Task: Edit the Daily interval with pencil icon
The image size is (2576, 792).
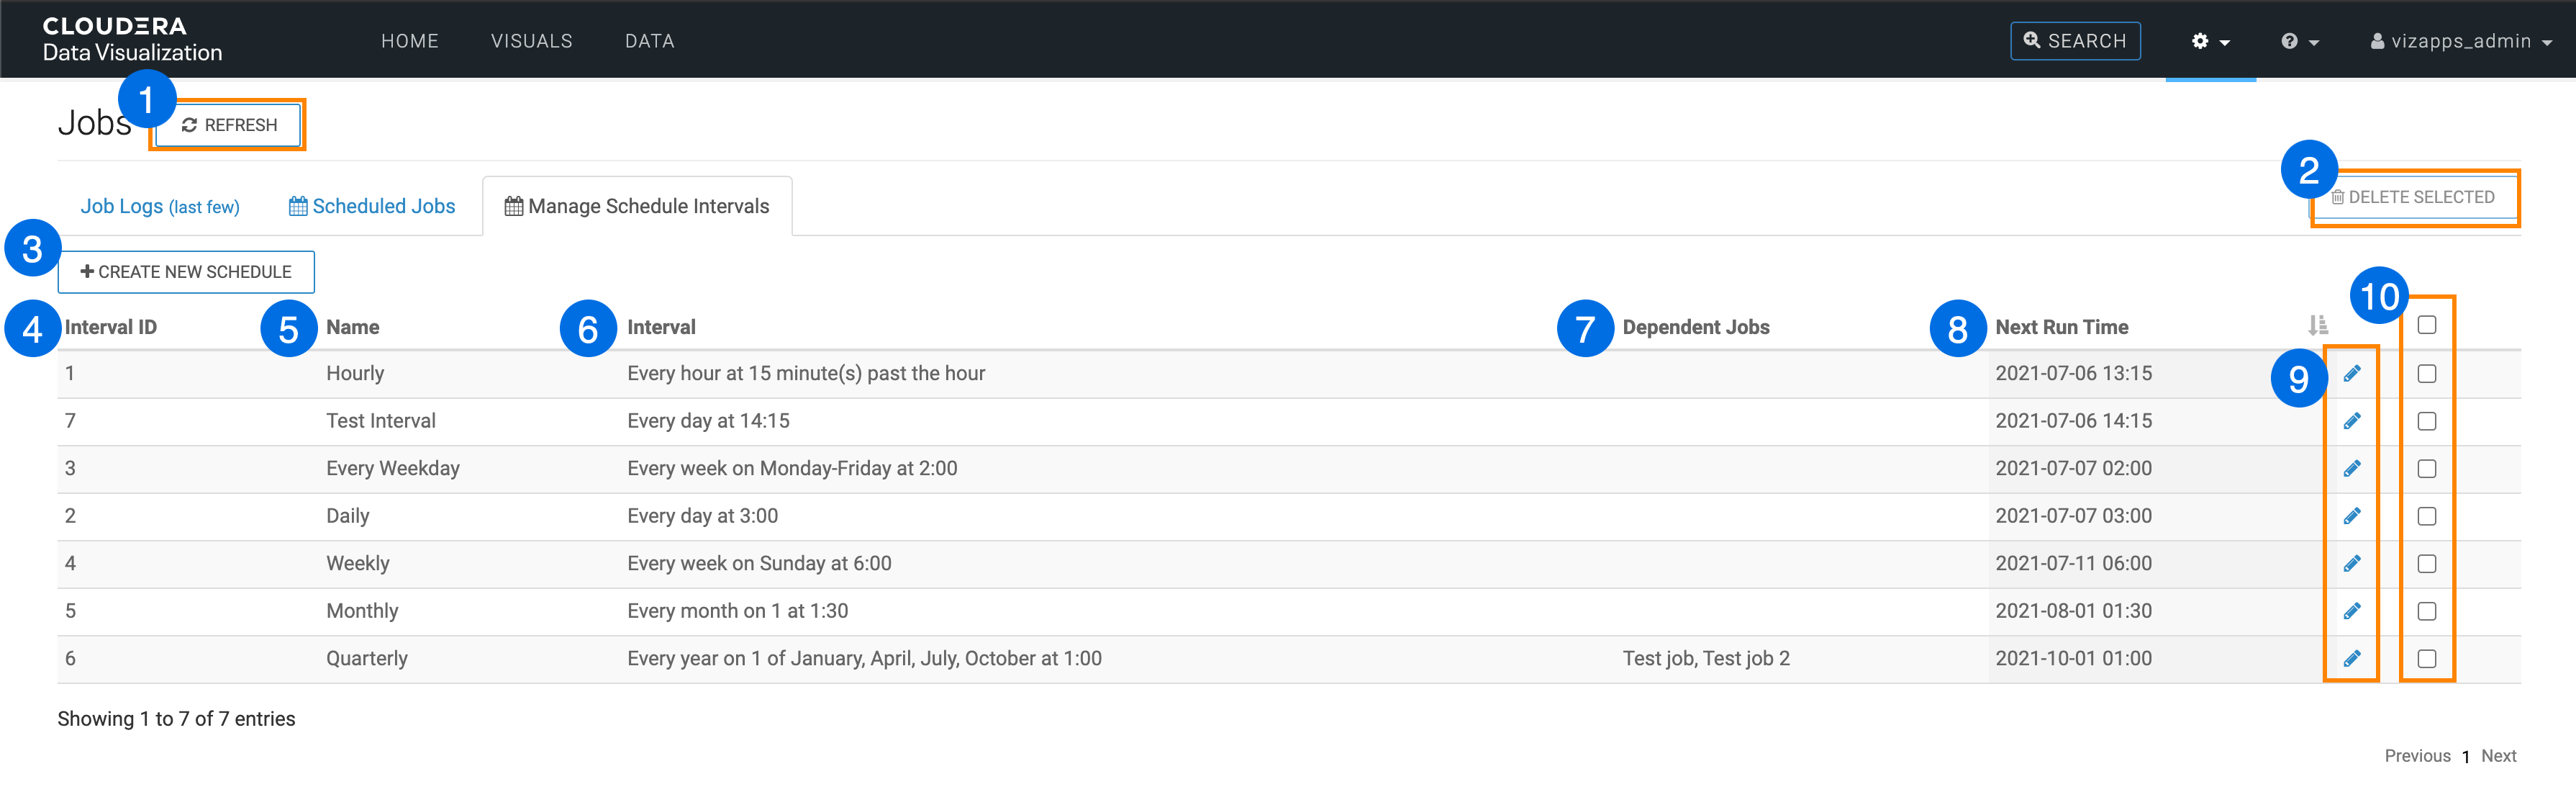Action: pyautogui.click(x=2351, y=516)
